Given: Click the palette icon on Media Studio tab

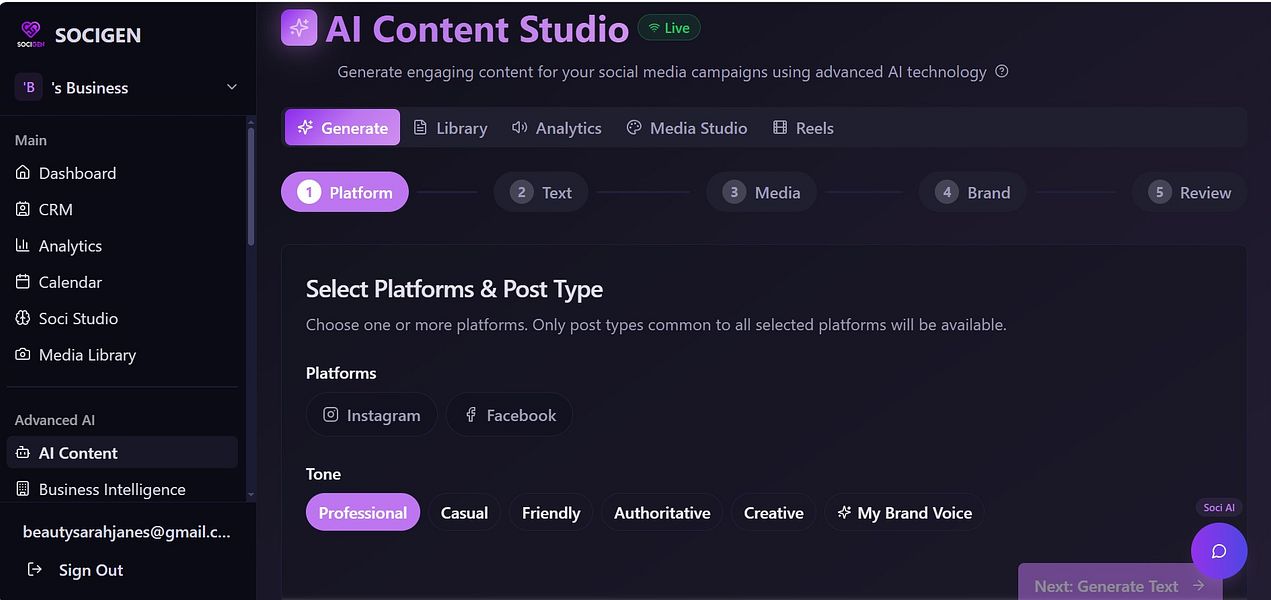Looking at the screenshot, I should (634, 127).
